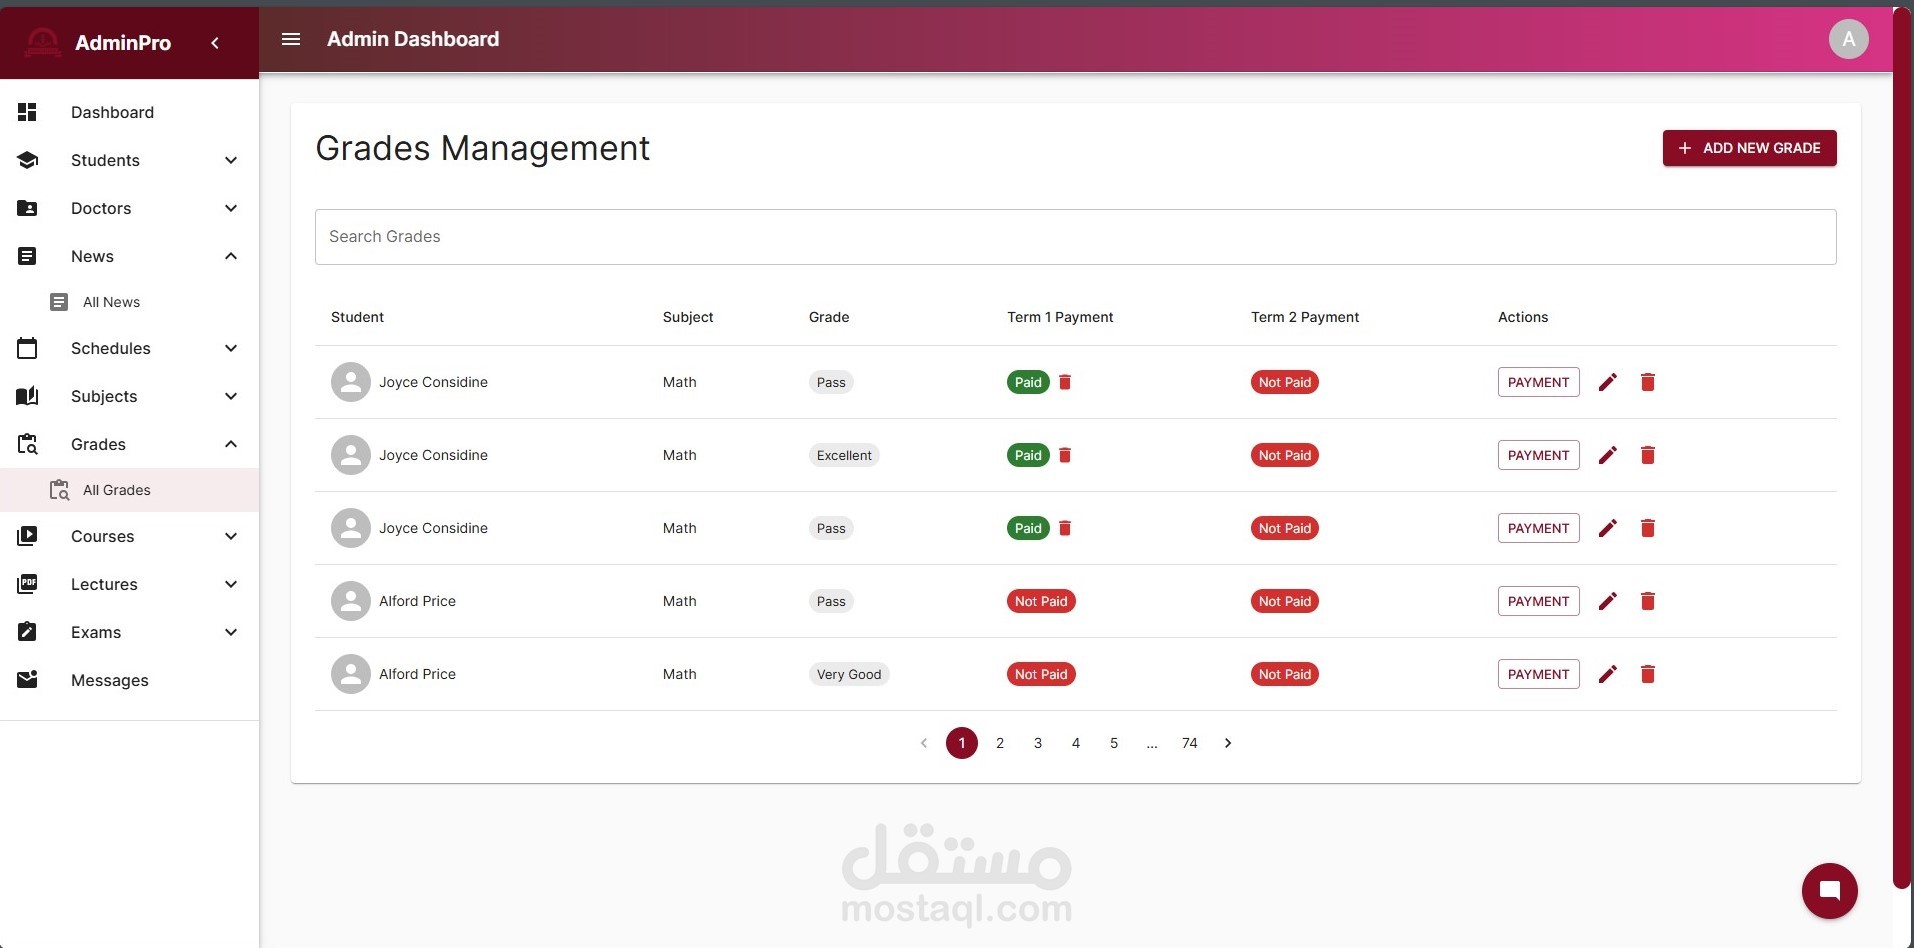This screenshot has height=948, width=1914.
Task: Remove Term 1 payment for Excellent row
Action: click(1065, 455)
